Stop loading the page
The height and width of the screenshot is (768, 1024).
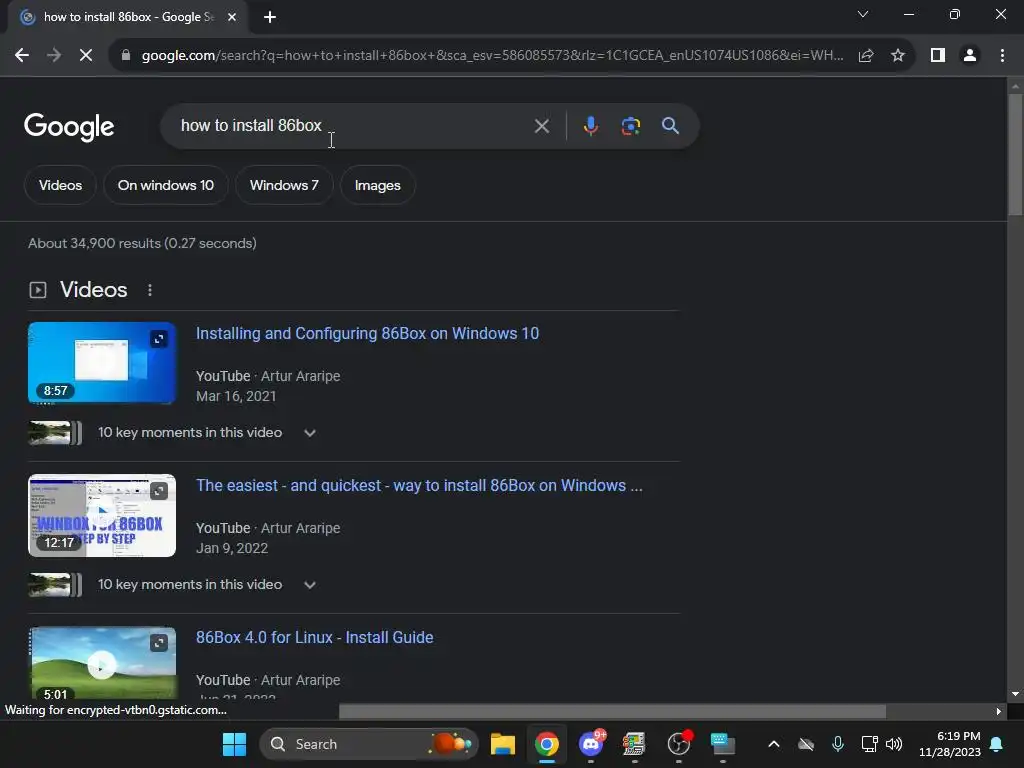click(x=86, y=56)
